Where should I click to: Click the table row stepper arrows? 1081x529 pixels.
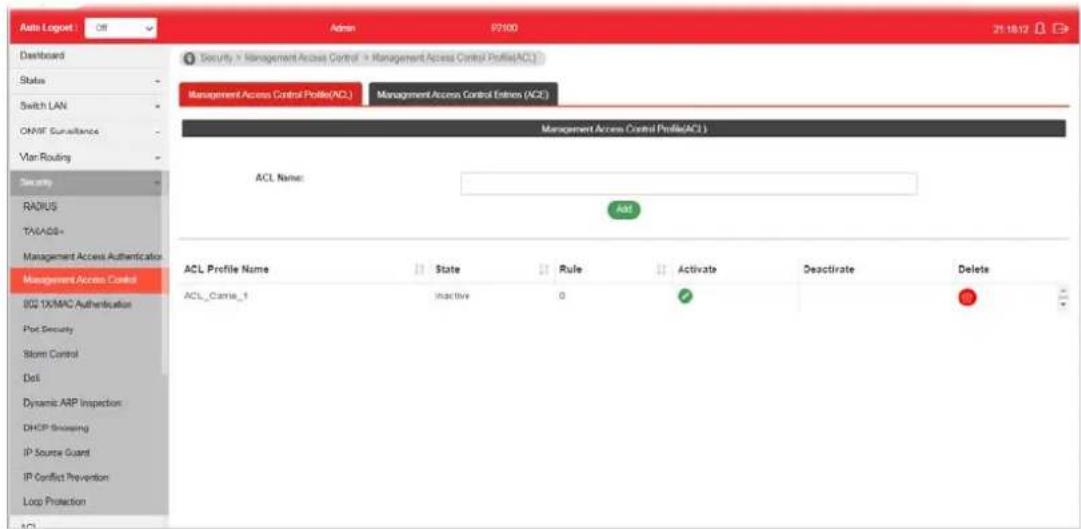(x=1062, y=297)
